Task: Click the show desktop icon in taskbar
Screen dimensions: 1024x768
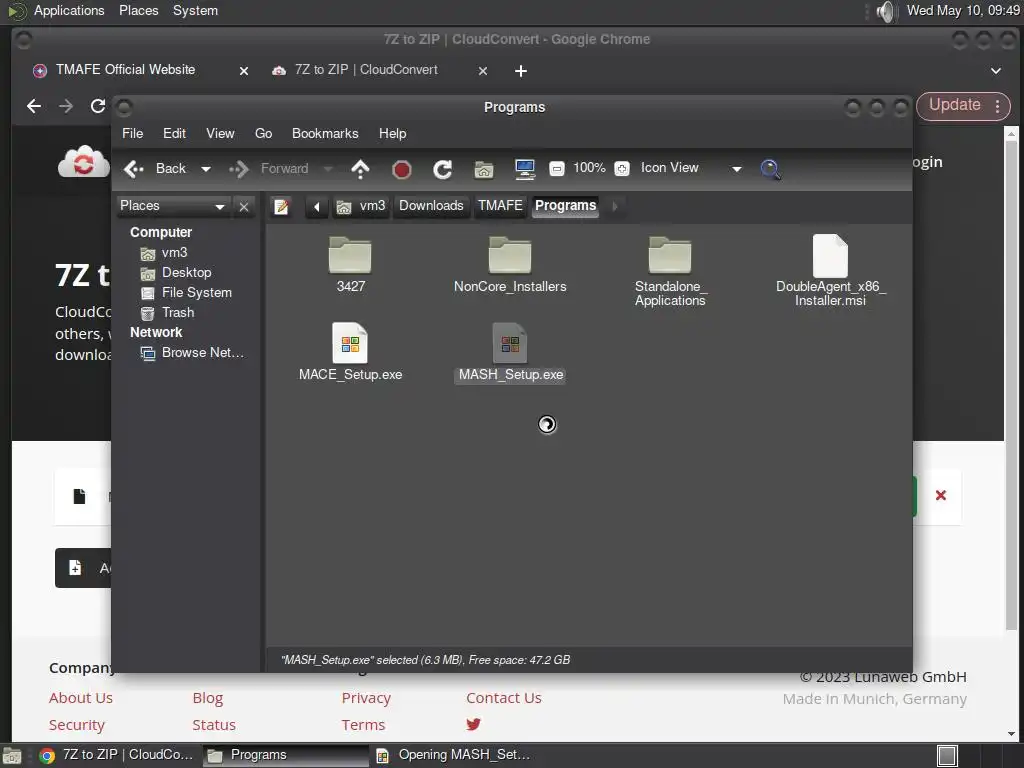Action: tap(947, 755)
